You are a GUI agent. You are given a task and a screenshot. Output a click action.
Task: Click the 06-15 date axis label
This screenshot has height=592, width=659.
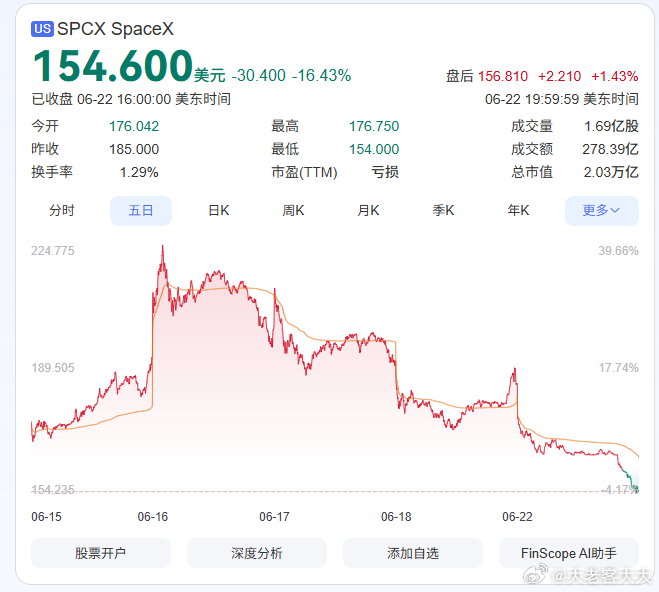46,517
